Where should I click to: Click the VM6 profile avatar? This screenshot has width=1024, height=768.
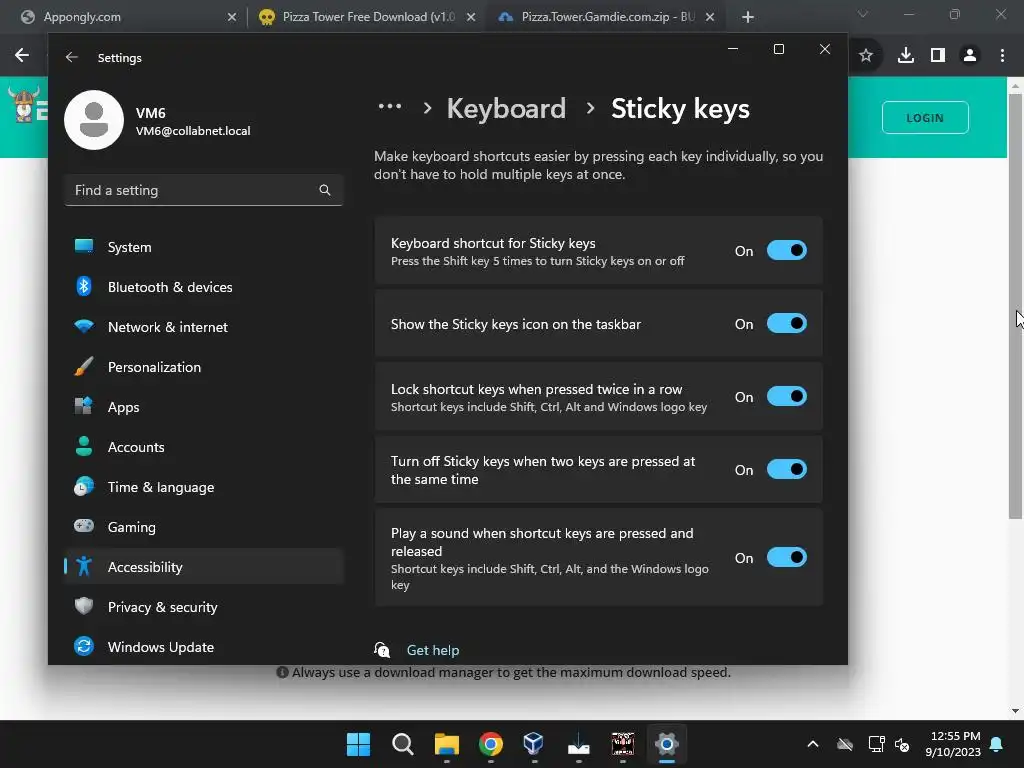[x=94, y=120]
